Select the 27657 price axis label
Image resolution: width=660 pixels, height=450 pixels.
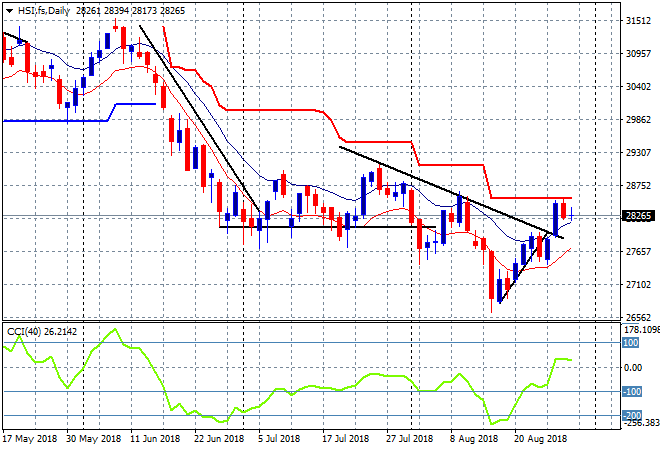tap(638, 251)
